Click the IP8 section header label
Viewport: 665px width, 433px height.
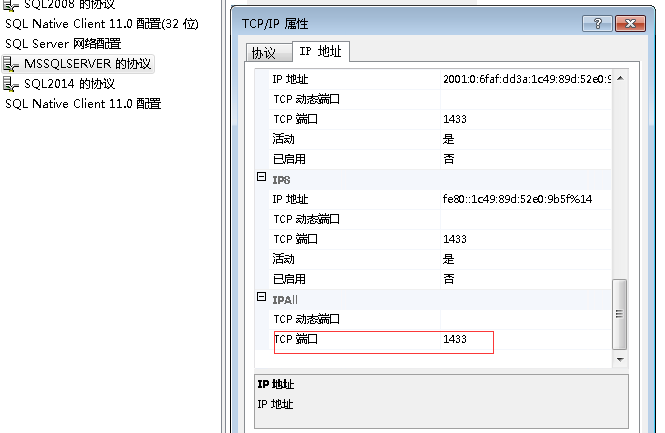[281, 180]
